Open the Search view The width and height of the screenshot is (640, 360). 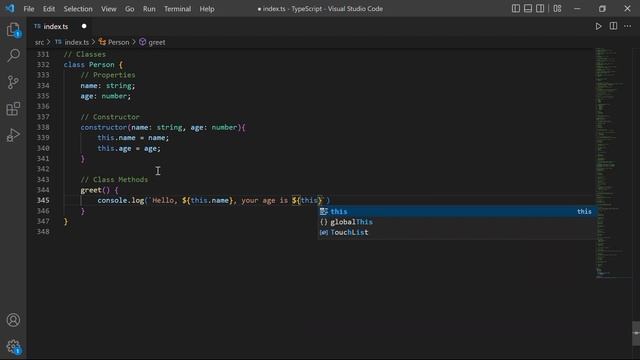13,55
